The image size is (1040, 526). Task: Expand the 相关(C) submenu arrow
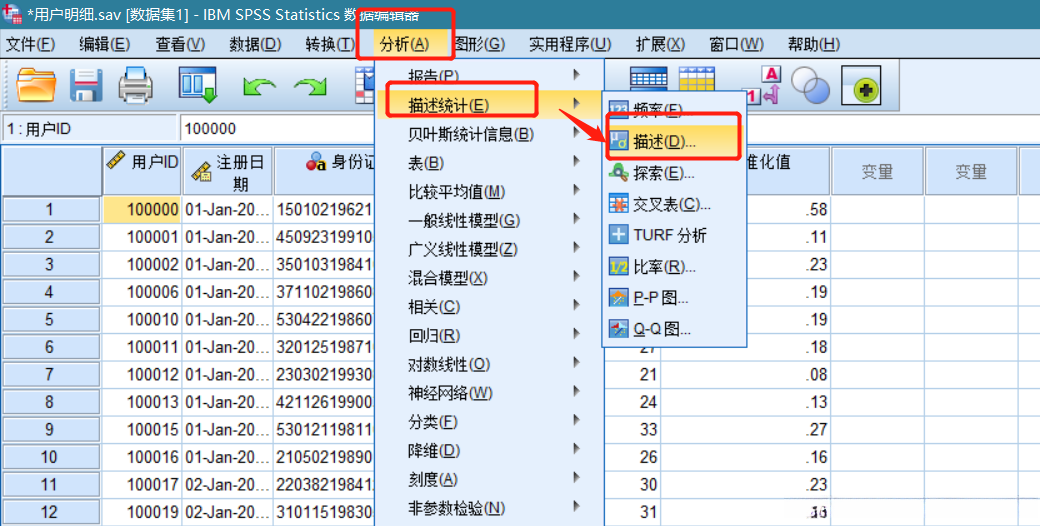click(576, 306)
